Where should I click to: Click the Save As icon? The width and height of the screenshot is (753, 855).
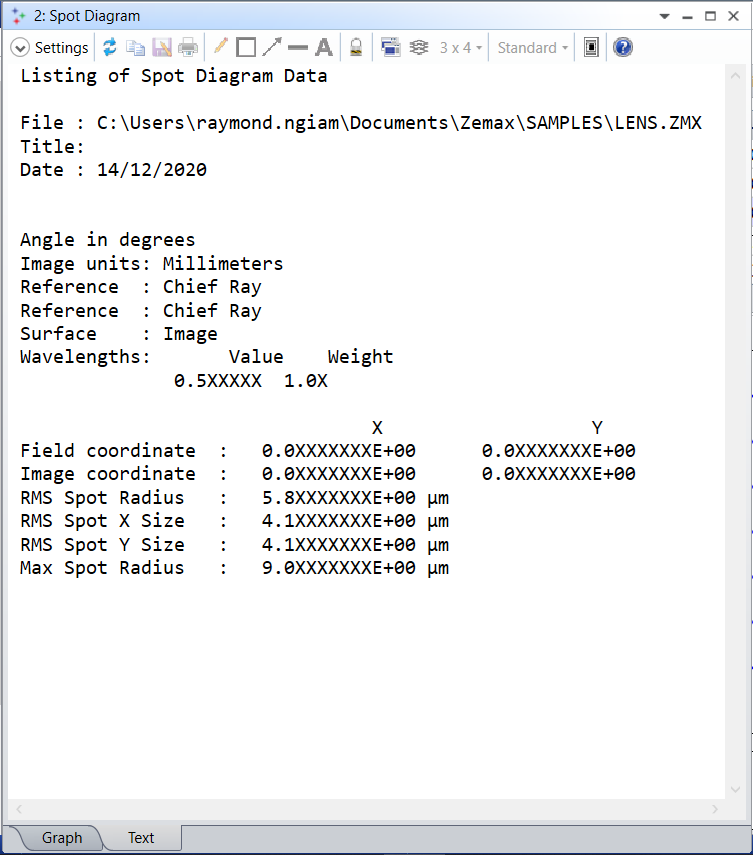[x=161, y=48]
